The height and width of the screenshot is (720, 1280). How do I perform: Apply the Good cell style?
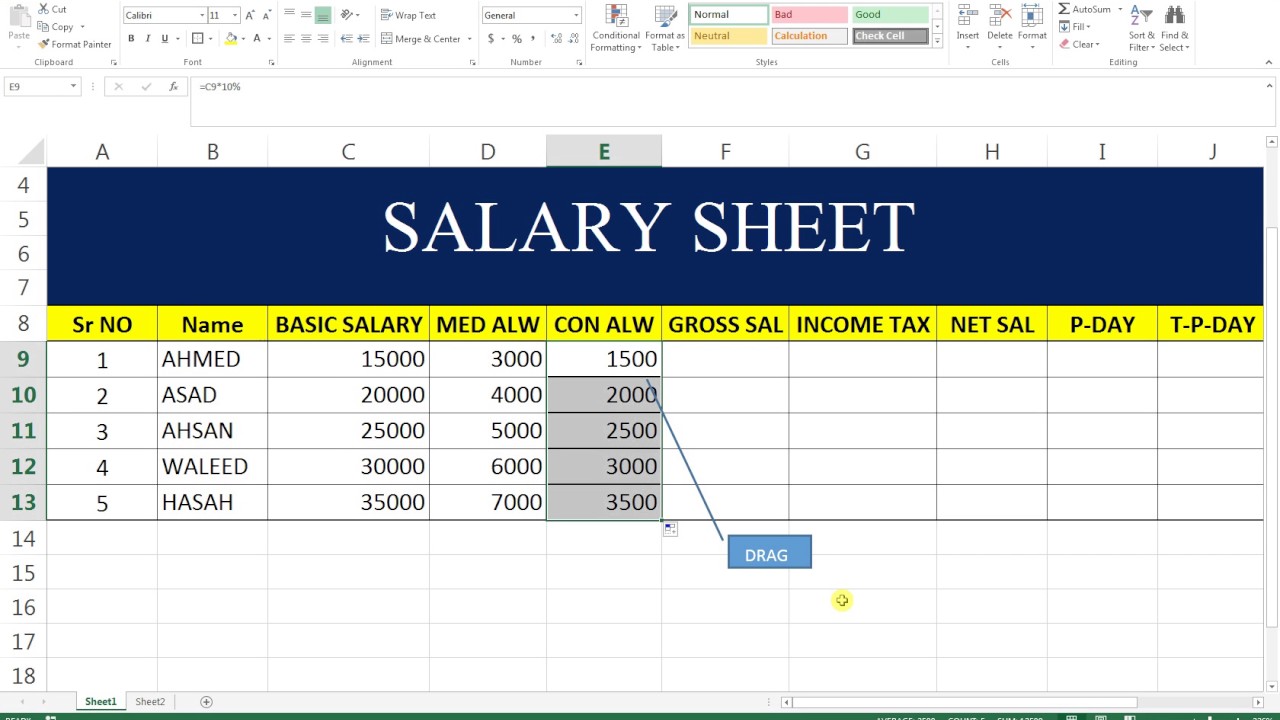pos(889,15)
